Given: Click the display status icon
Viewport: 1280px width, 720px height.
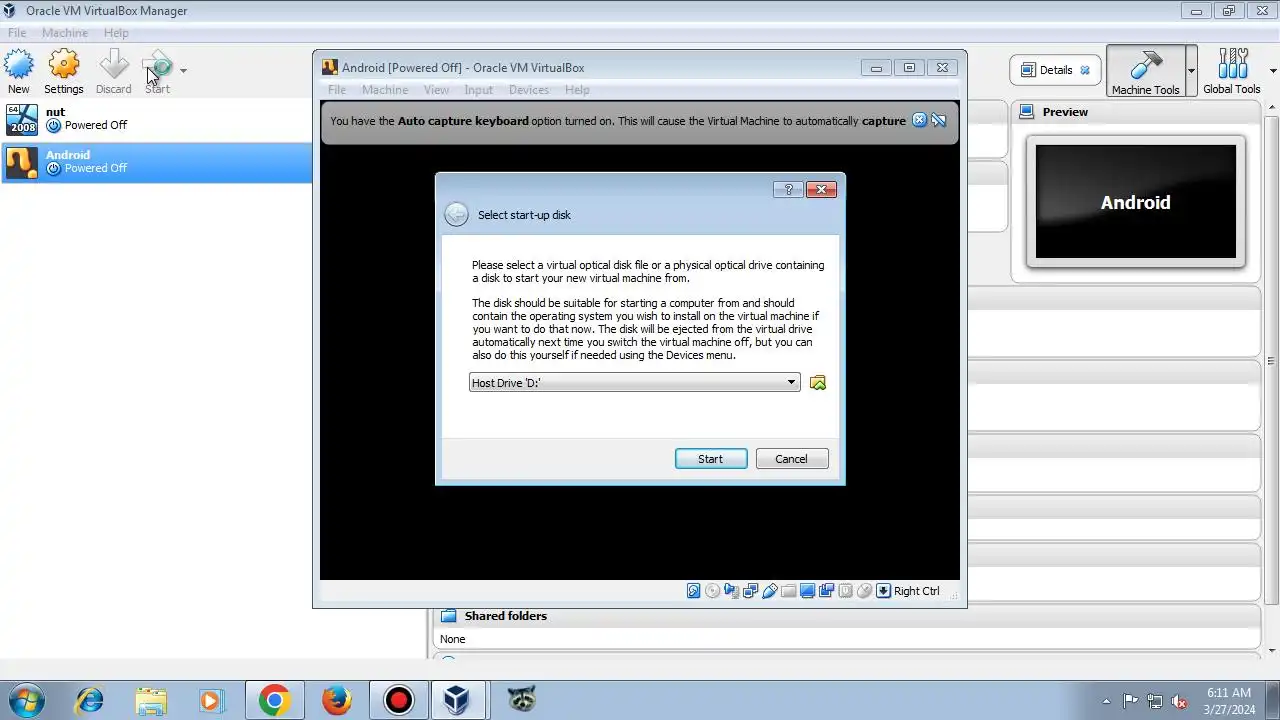Looking at the screenshot, I should tap(807, 591).
